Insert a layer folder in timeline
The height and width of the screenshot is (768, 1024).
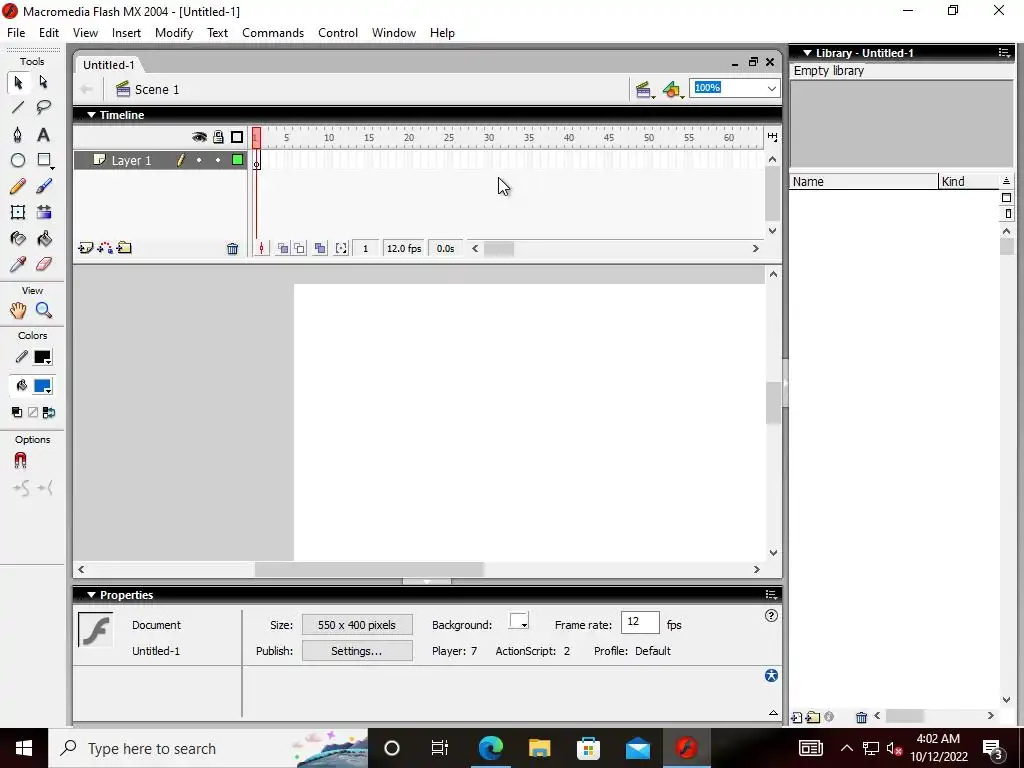[x=124, y=248]
